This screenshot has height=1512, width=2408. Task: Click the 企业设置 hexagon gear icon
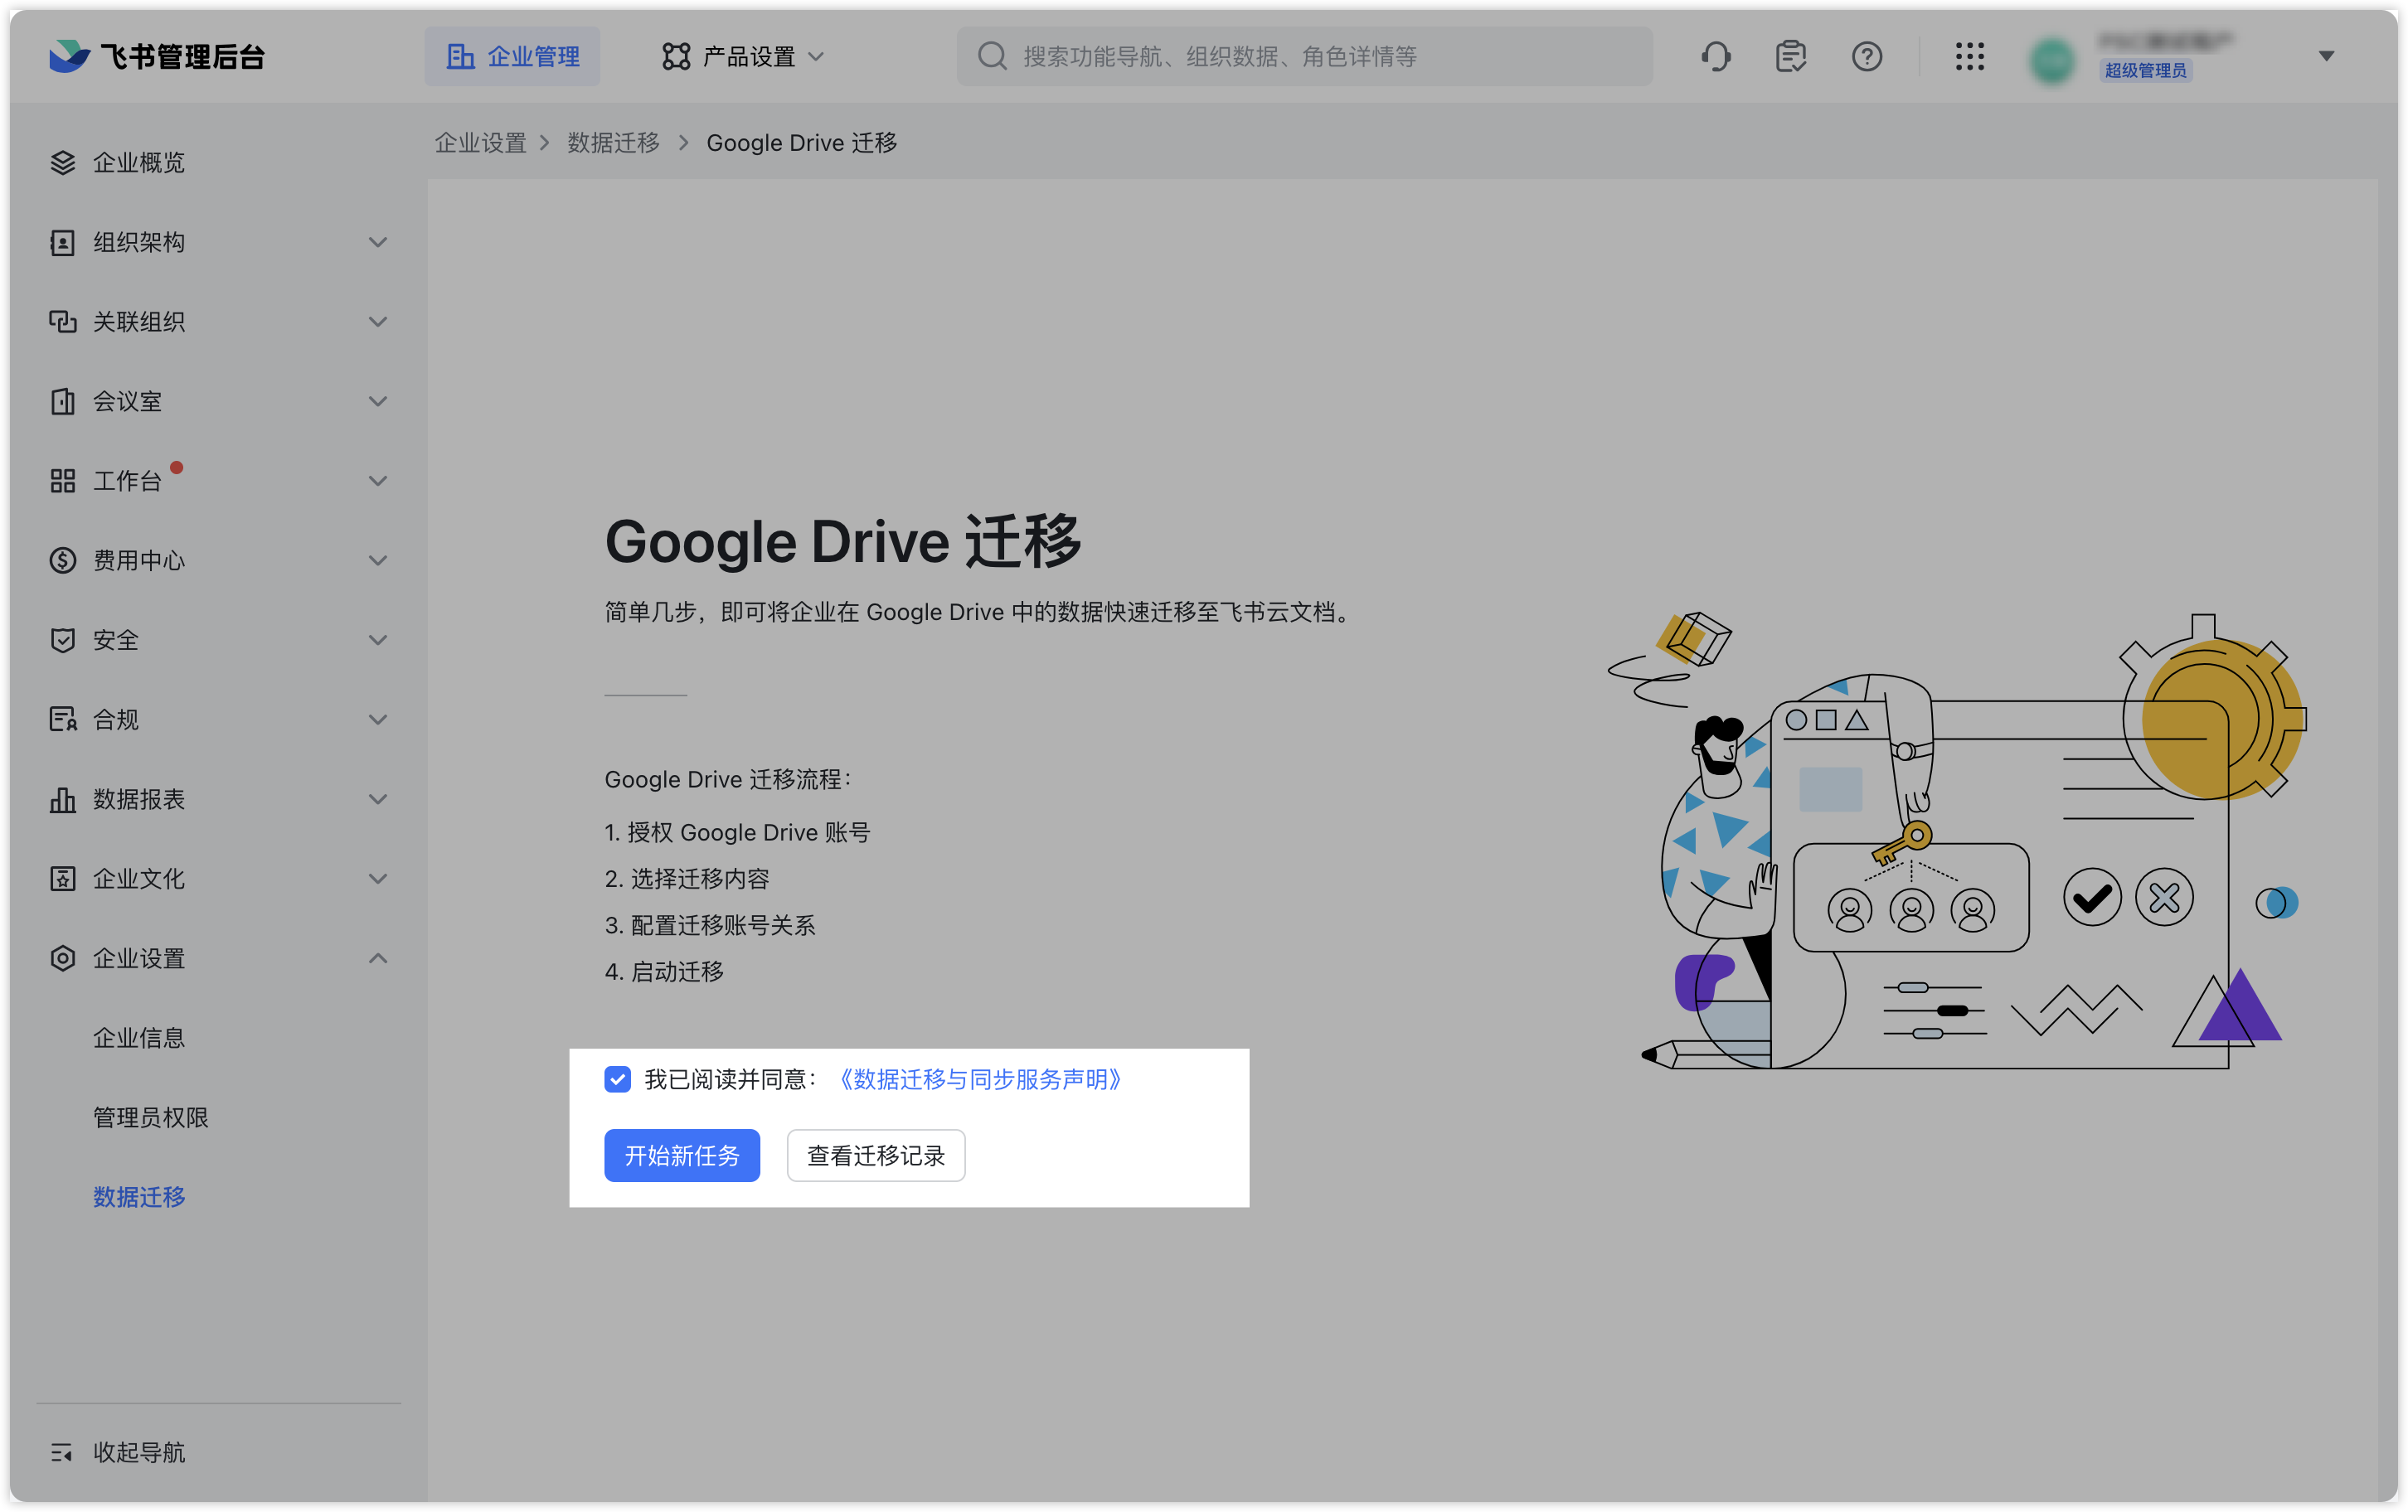click(x=63, y=958)
